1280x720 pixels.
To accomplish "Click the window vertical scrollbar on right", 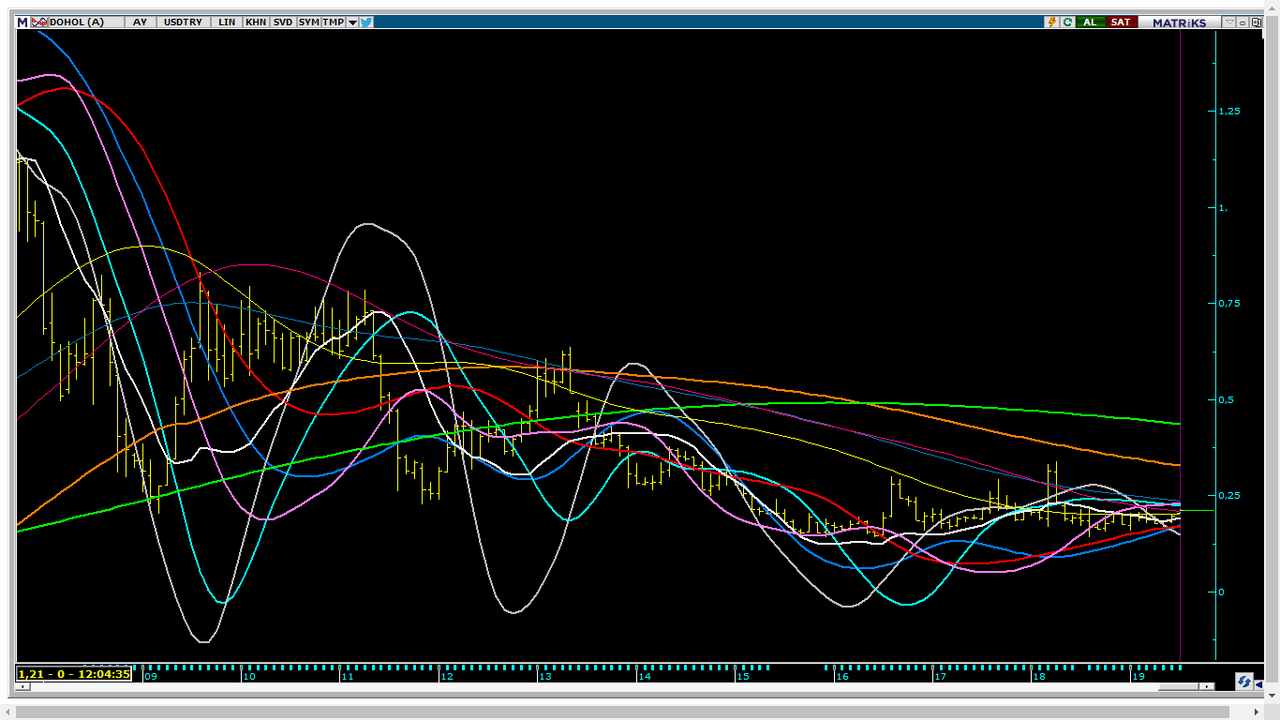I will tap(1272, 350).
